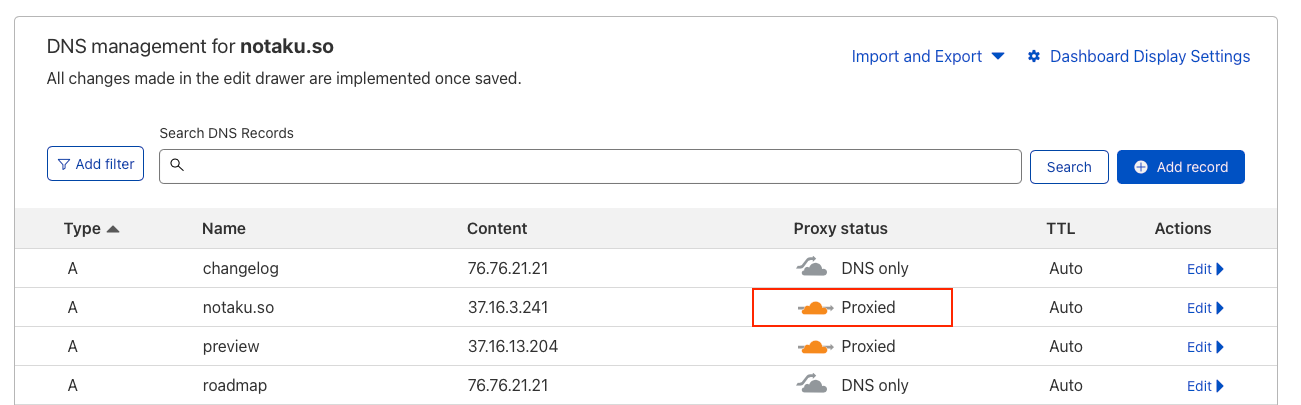Sort records by the Type column arrow
1301x405 pixels.
point(113,229)
